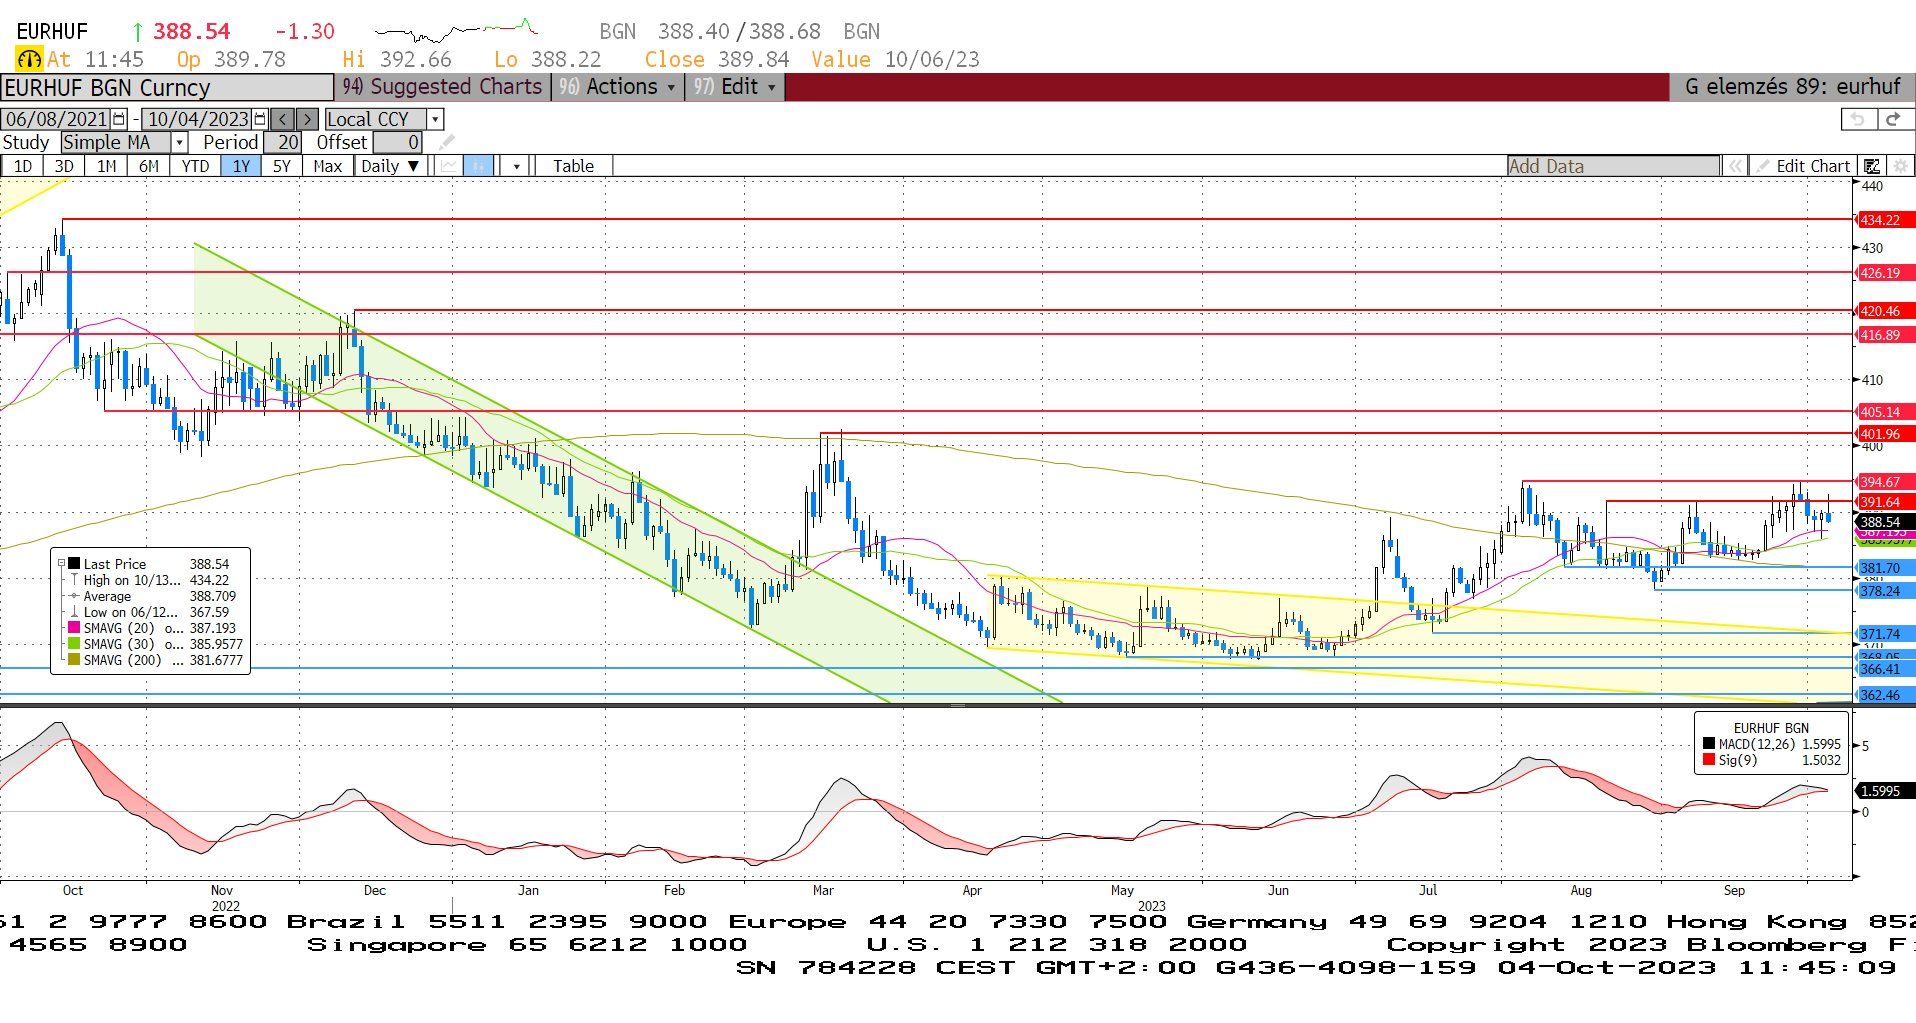Open the annotations notepad icon beside Edit Chart
This screenshot has width=1916, height=1023.
coord(1871,166)
